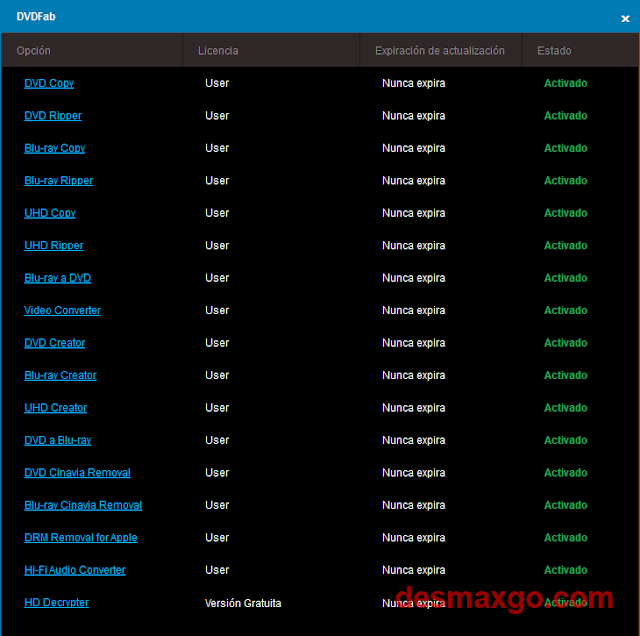This screenshot has width=640, height=636.
Task: Select Nunca expira in Video Converter row
Action: coord(413,311)
